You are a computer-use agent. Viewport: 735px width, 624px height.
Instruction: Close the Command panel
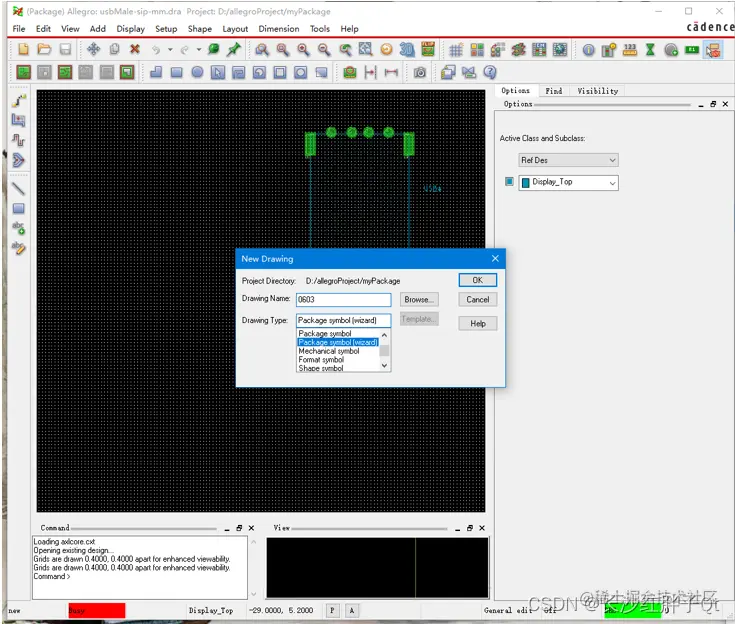point(251,528)
